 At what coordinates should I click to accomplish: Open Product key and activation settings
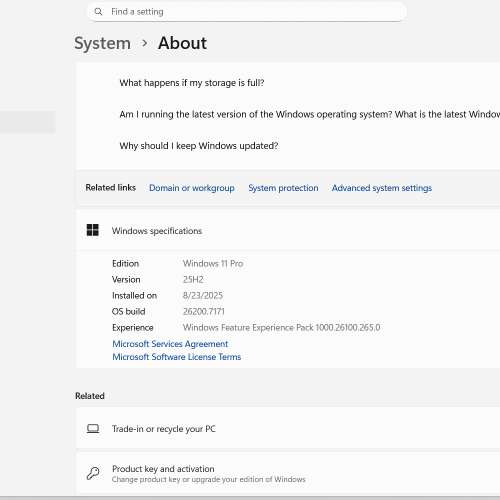coord(288,473)
